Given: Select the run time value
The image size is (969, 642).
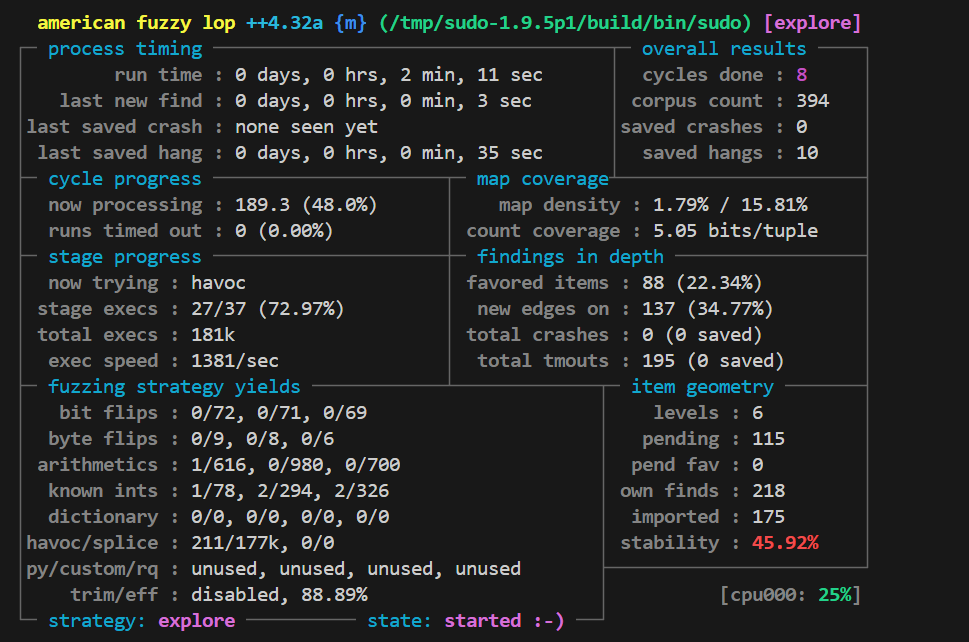Looking at the screenshot, I should pyautogui.click(x=389, y=75).
